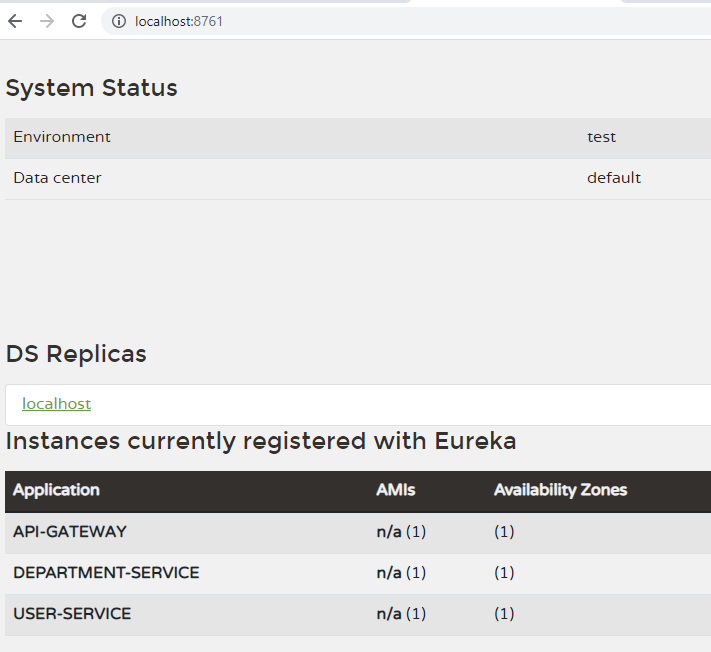711x652 pixels.
Task: Click the 'default' data center value
Action: [x=614, y=178]
